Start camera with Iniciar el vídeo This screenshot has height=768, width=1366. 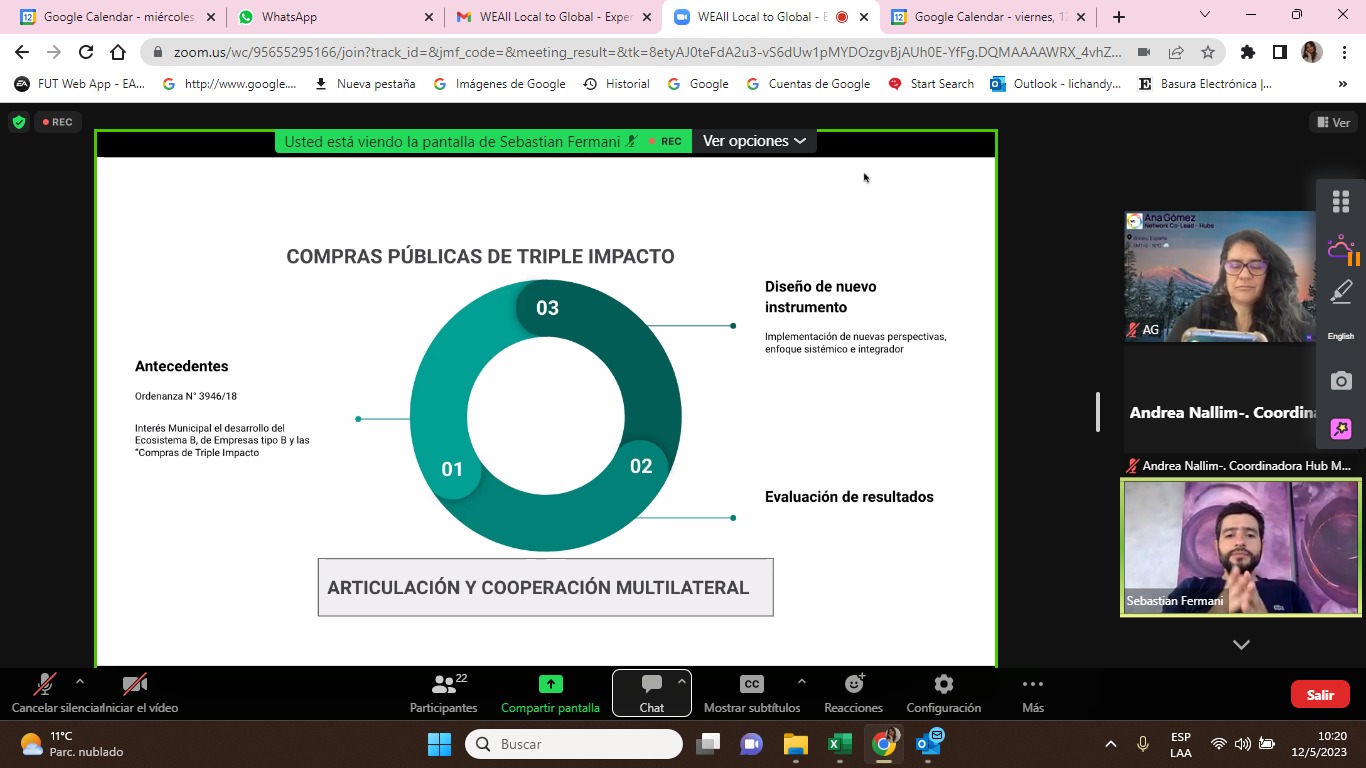tap(135, 693)
